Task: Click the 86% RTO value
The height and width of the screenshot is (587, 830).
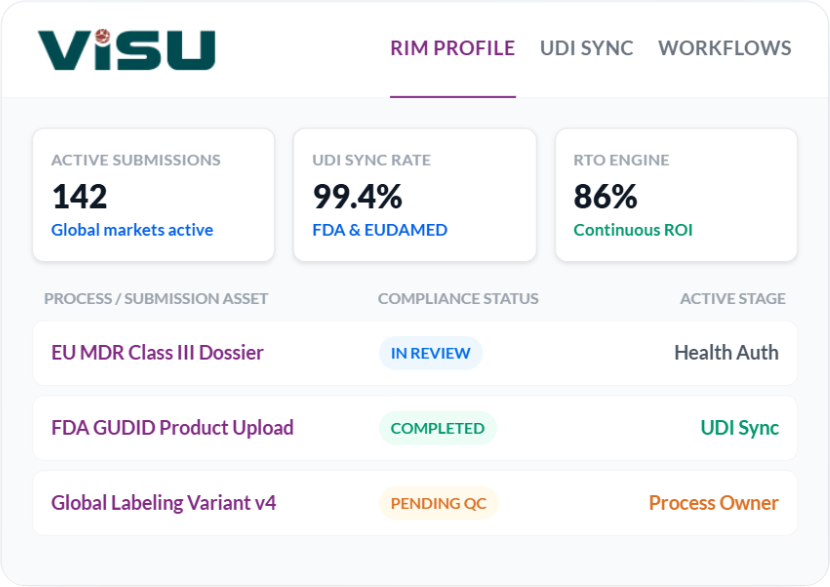Action: click(x=606, y=196)
